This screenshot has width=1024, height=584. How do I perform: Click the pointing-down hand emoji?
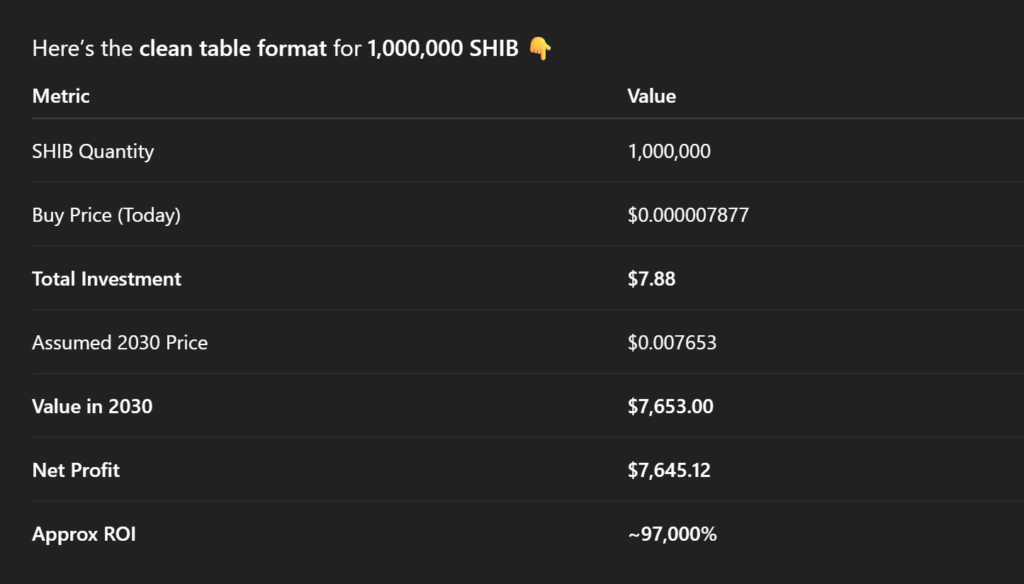click(x=539, y=48)
